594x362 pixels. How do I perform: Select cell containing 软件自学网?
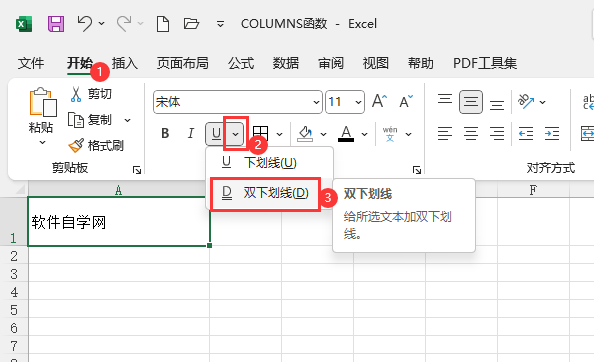[119, 222]
